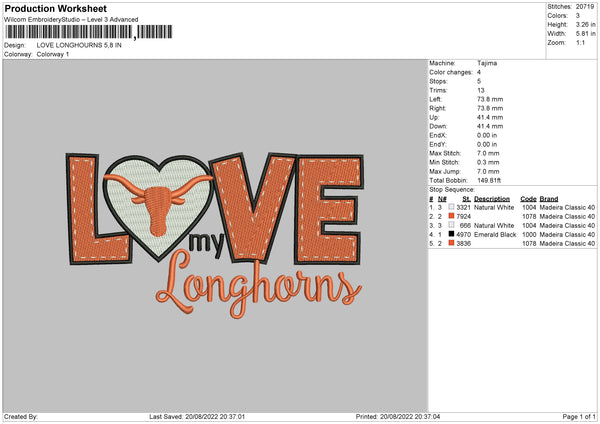Click the Left value '73.8 mm'
This screenshot has width=600, height=424.
coord(490,99)
